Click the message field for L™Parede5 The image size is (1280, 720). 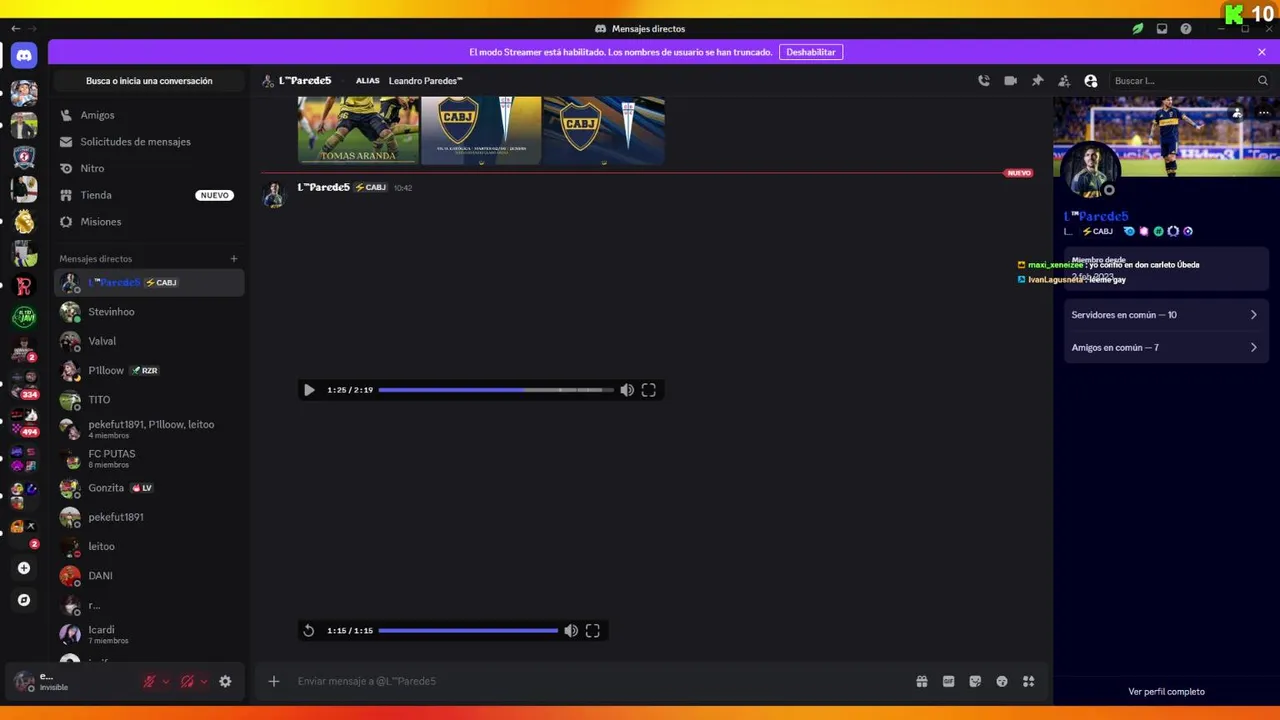(x=600, y=681)
